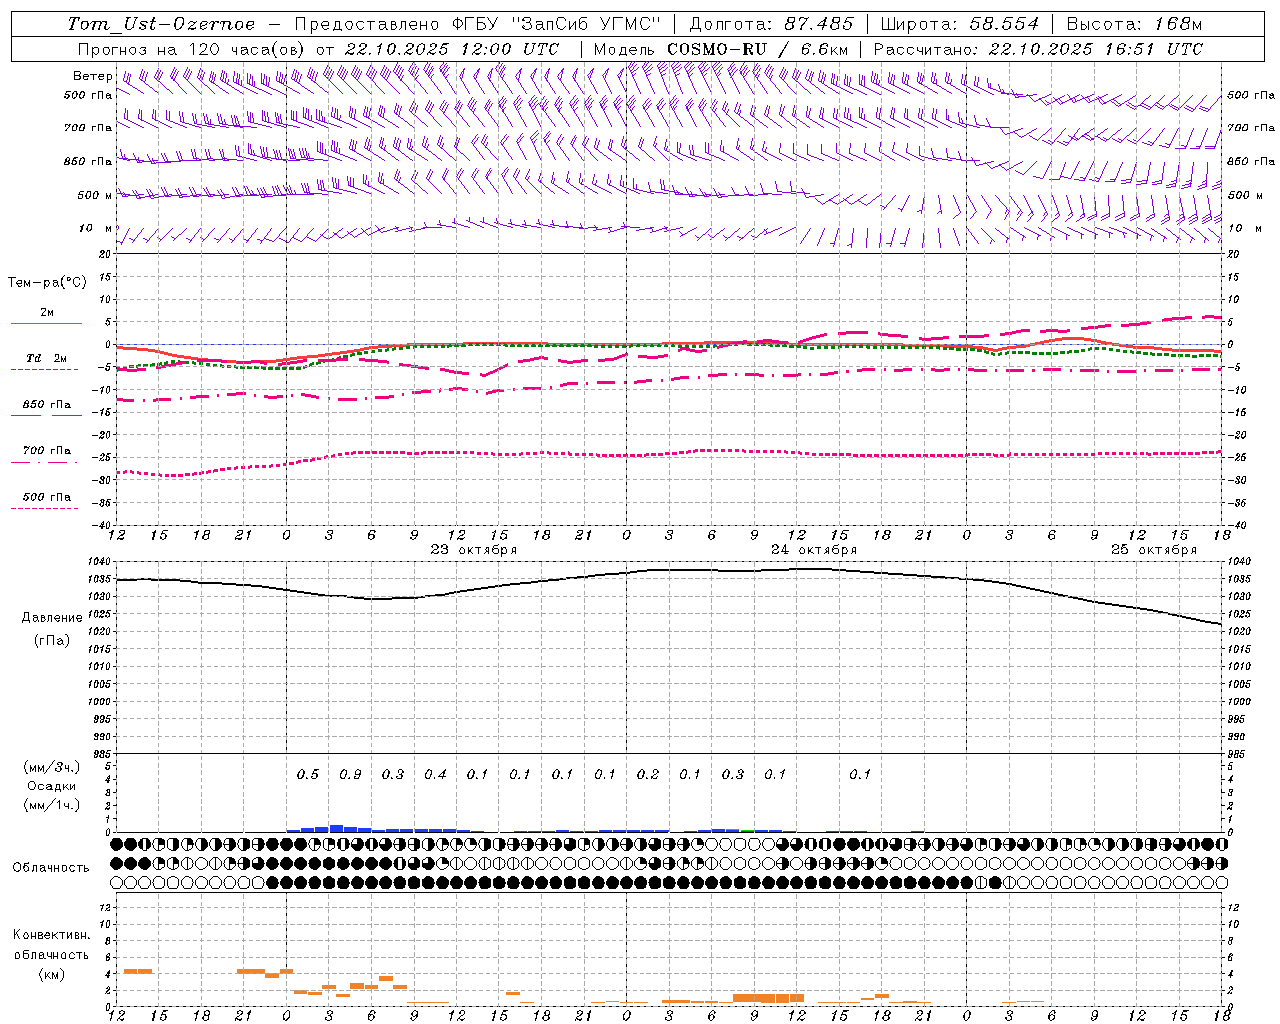1280x1024 pixels.
Task: Click the Облачность cloud cover label
Action: [51, 867]
